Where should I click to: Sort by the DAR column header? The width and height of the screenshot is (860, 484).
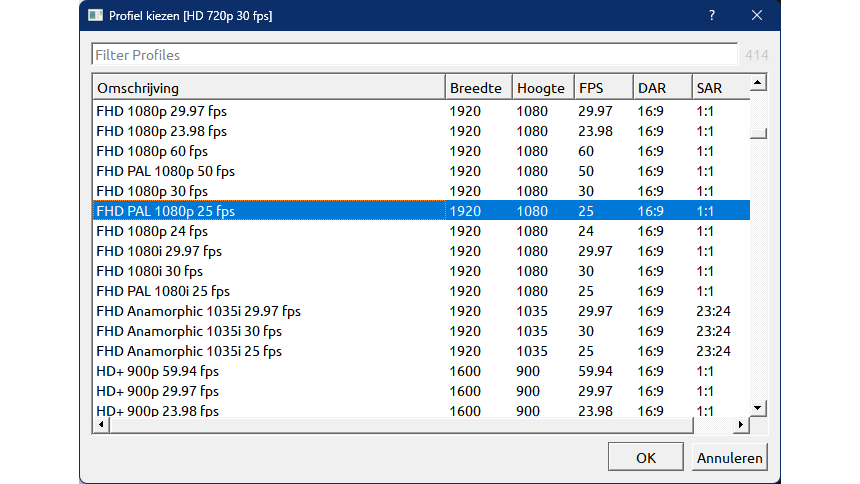pyautogui.click(x=661, y=88)
